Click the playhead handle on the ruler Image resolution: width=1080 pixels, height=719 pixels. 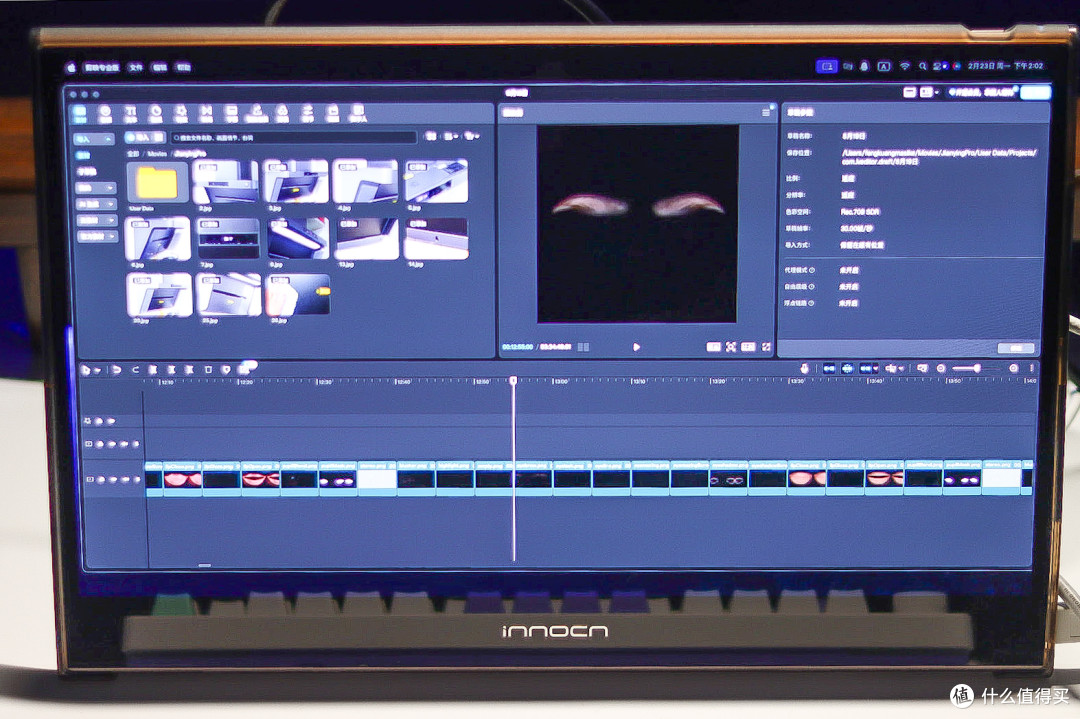coord(513,380)
